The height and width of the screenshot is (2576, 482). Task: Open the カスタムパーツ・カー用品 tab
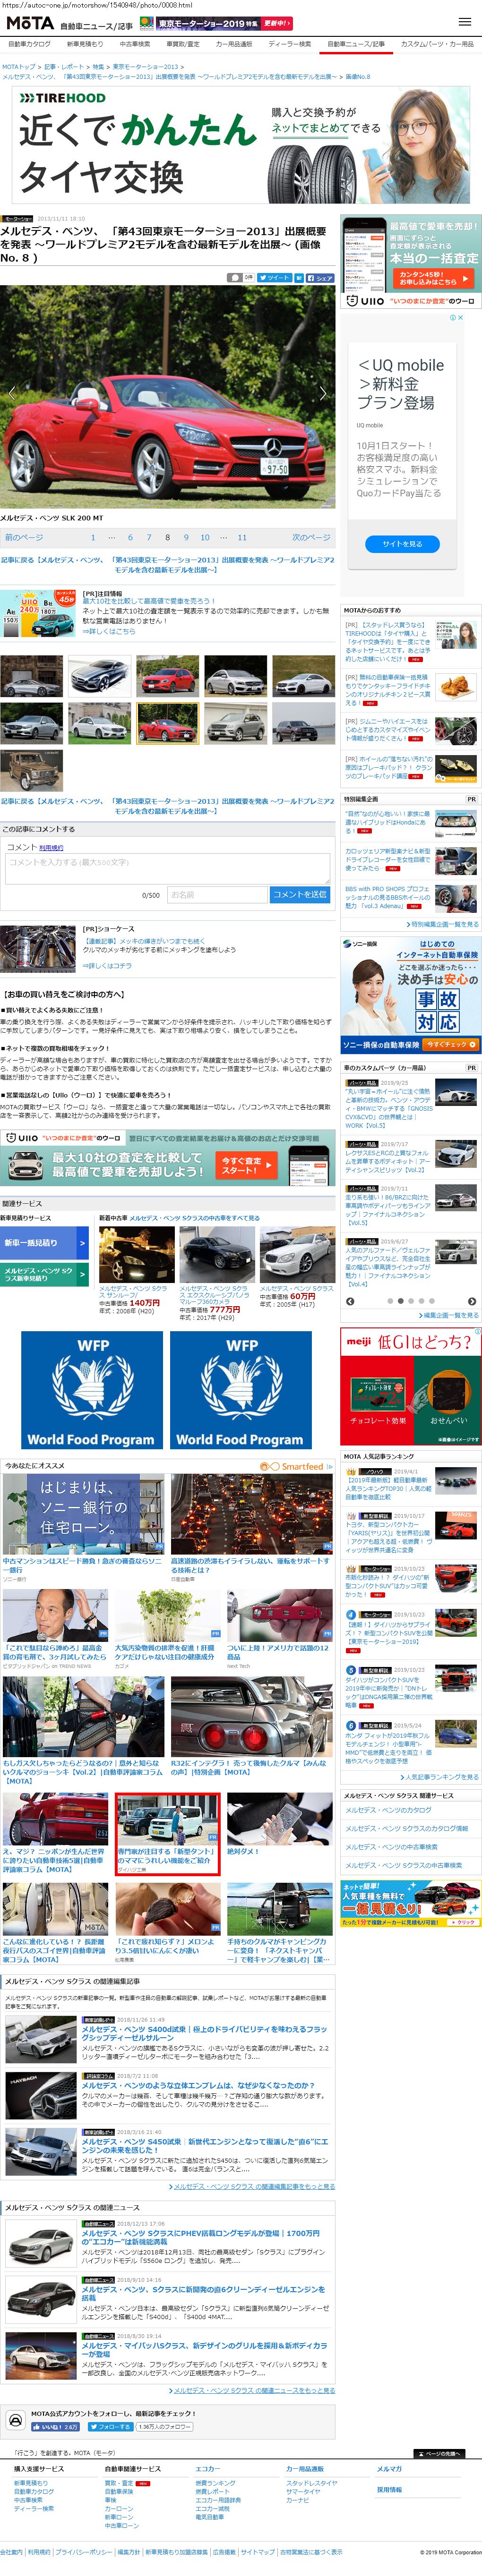(x=437, y=44)
